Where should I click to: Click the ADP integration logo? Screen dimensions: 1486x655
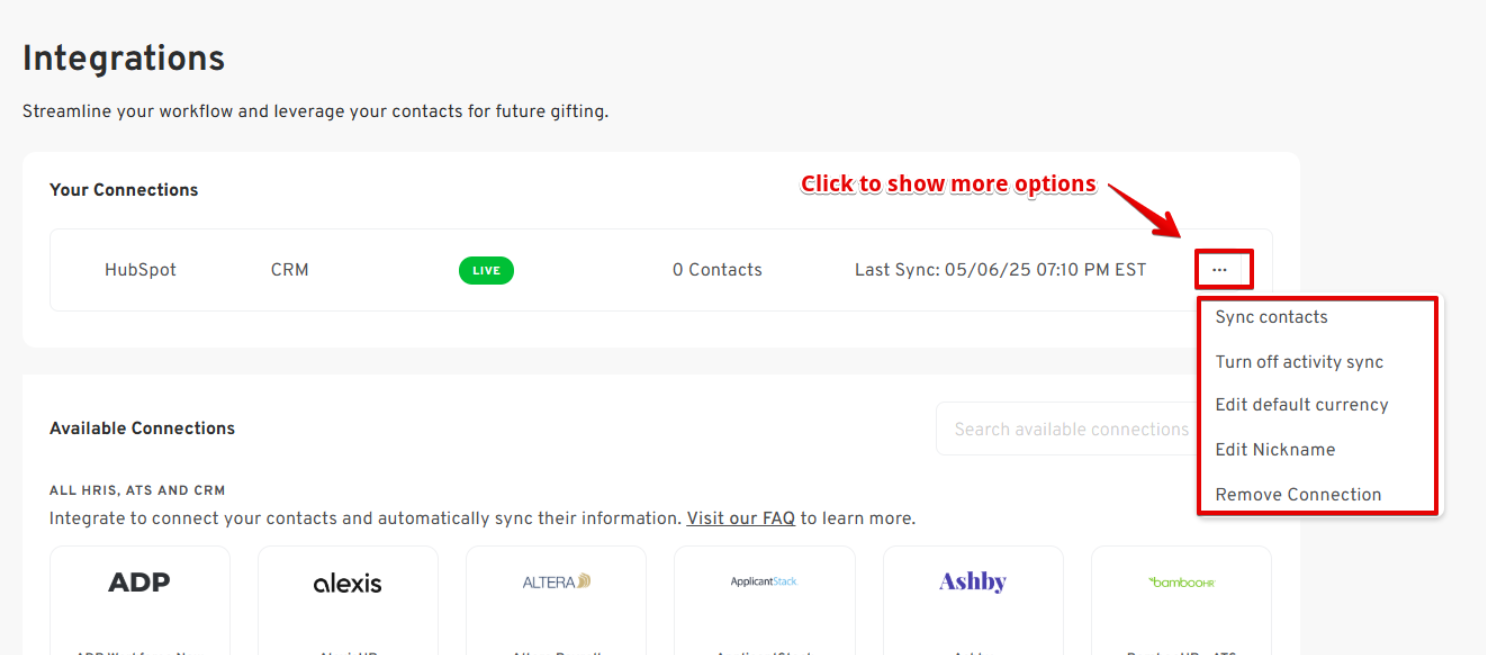coord(139,582)
